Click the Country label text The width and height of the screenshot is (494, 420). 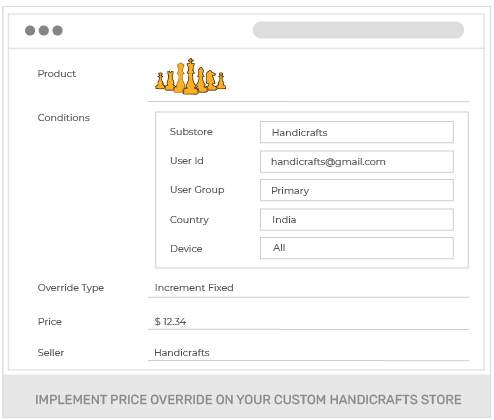[x=189, y=220]
